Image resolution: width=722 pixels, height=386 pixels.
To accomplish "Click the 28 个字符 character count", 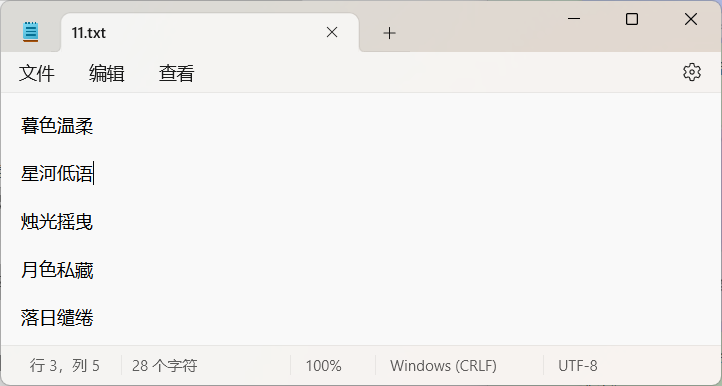I will point(164,366).
